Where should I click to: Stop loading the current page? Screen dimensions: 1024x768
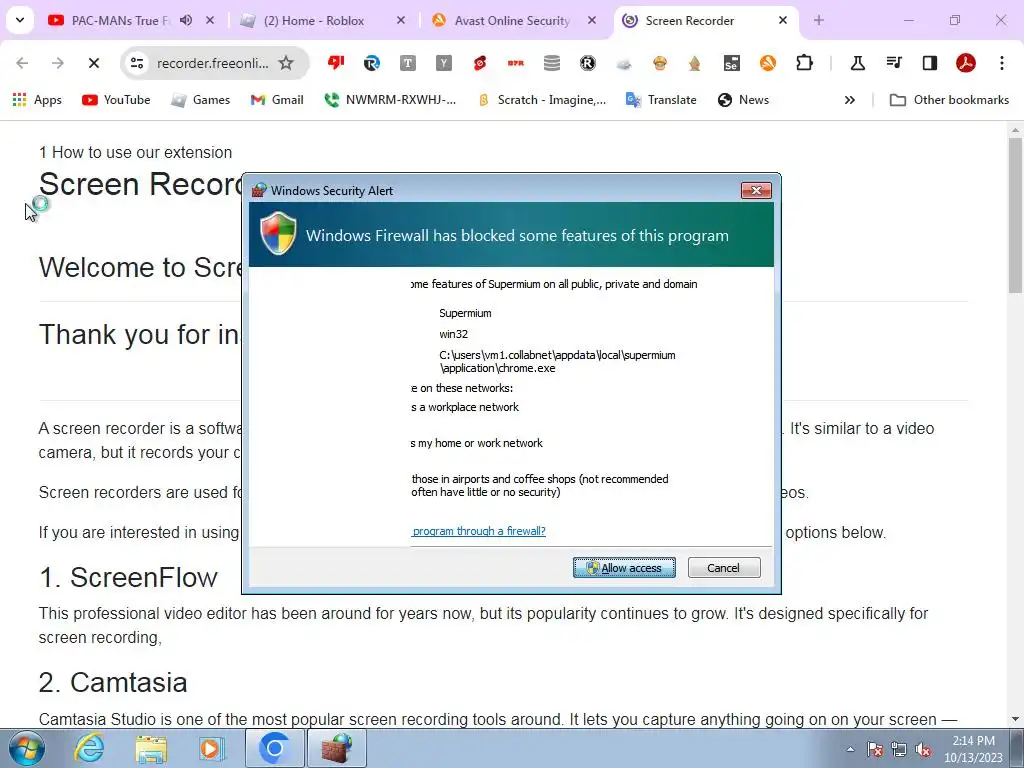(93, 63)
